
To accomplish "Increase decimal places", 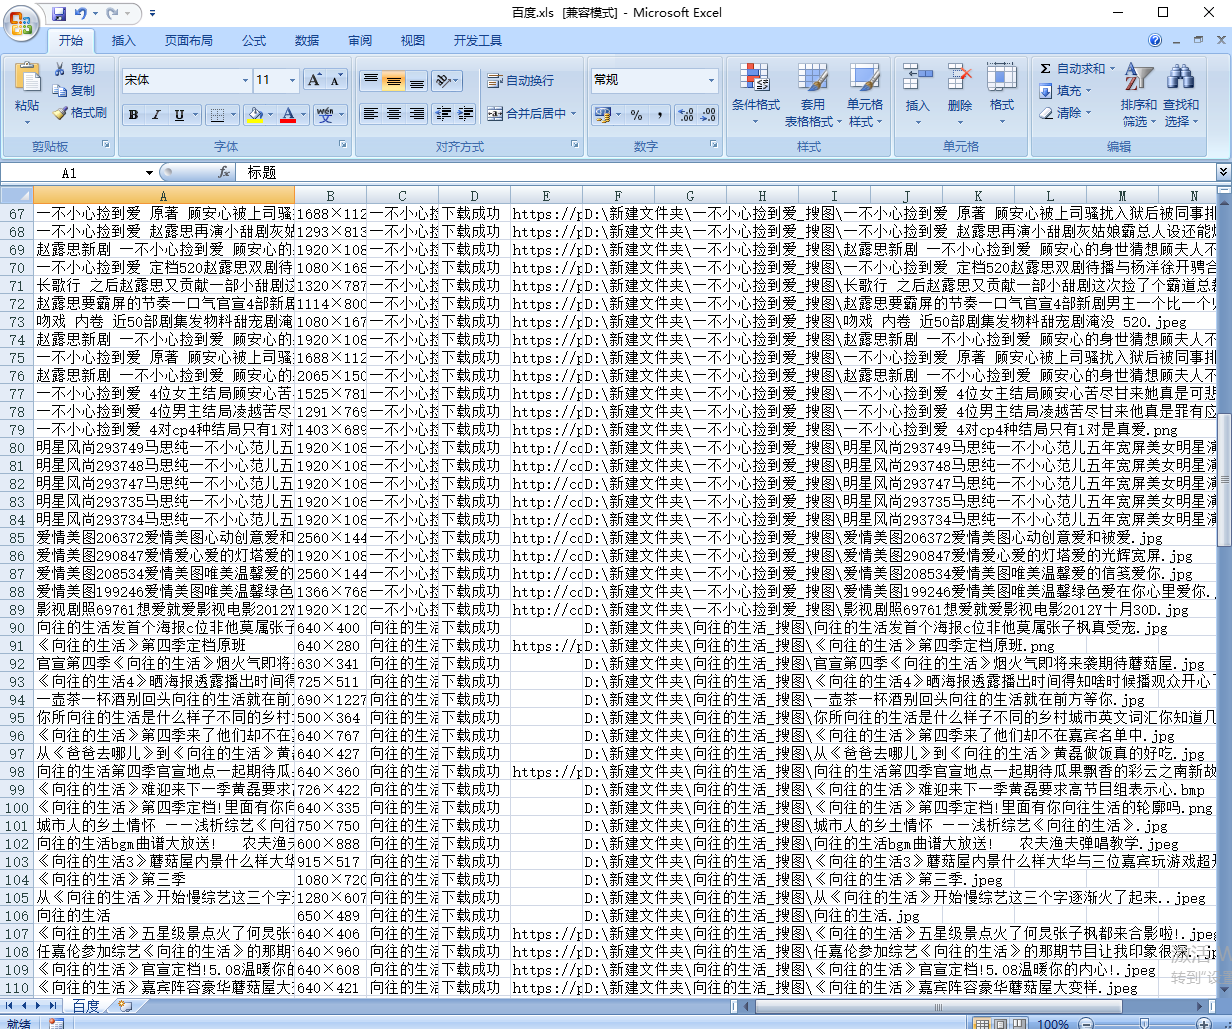I will pyautogui.click(x=685, y=115).
